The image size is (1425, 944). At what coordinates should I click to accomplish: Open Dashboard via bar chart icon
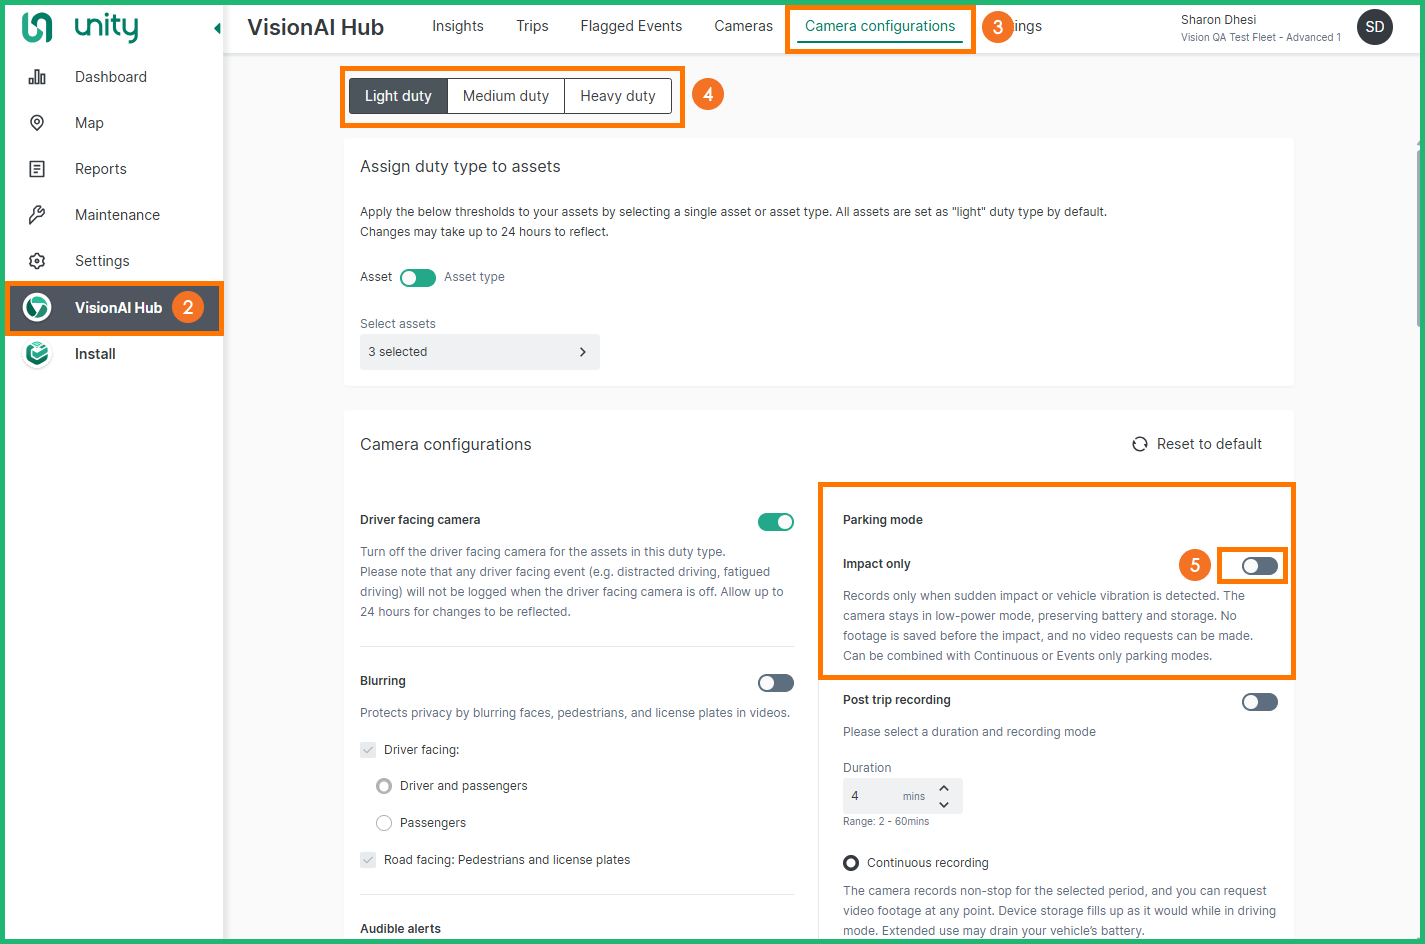37,77
